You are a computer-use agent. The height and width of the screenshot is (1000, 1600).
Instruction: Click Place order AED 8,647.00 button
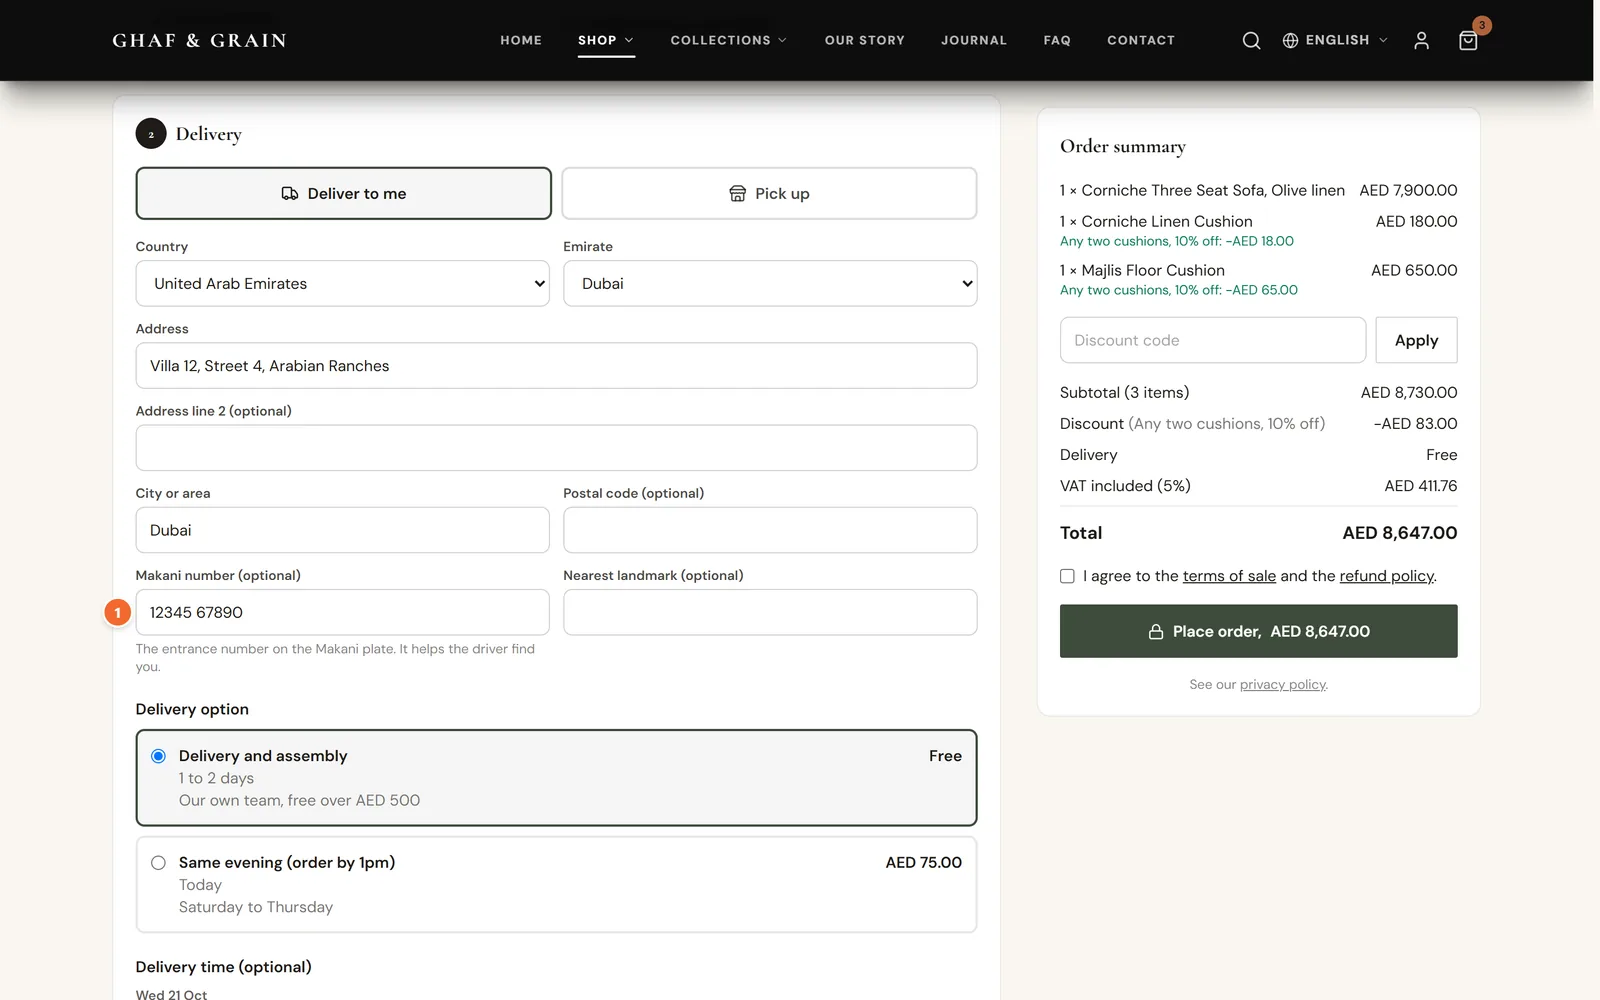click(1259, 631)
